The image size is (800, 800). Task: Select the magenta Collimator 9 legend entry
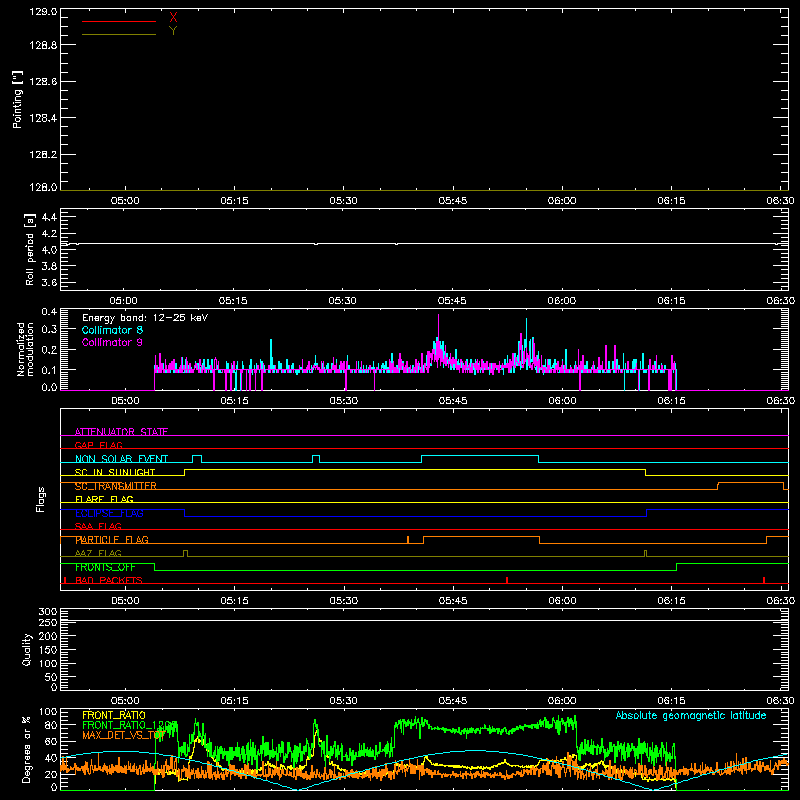[112, 342]
